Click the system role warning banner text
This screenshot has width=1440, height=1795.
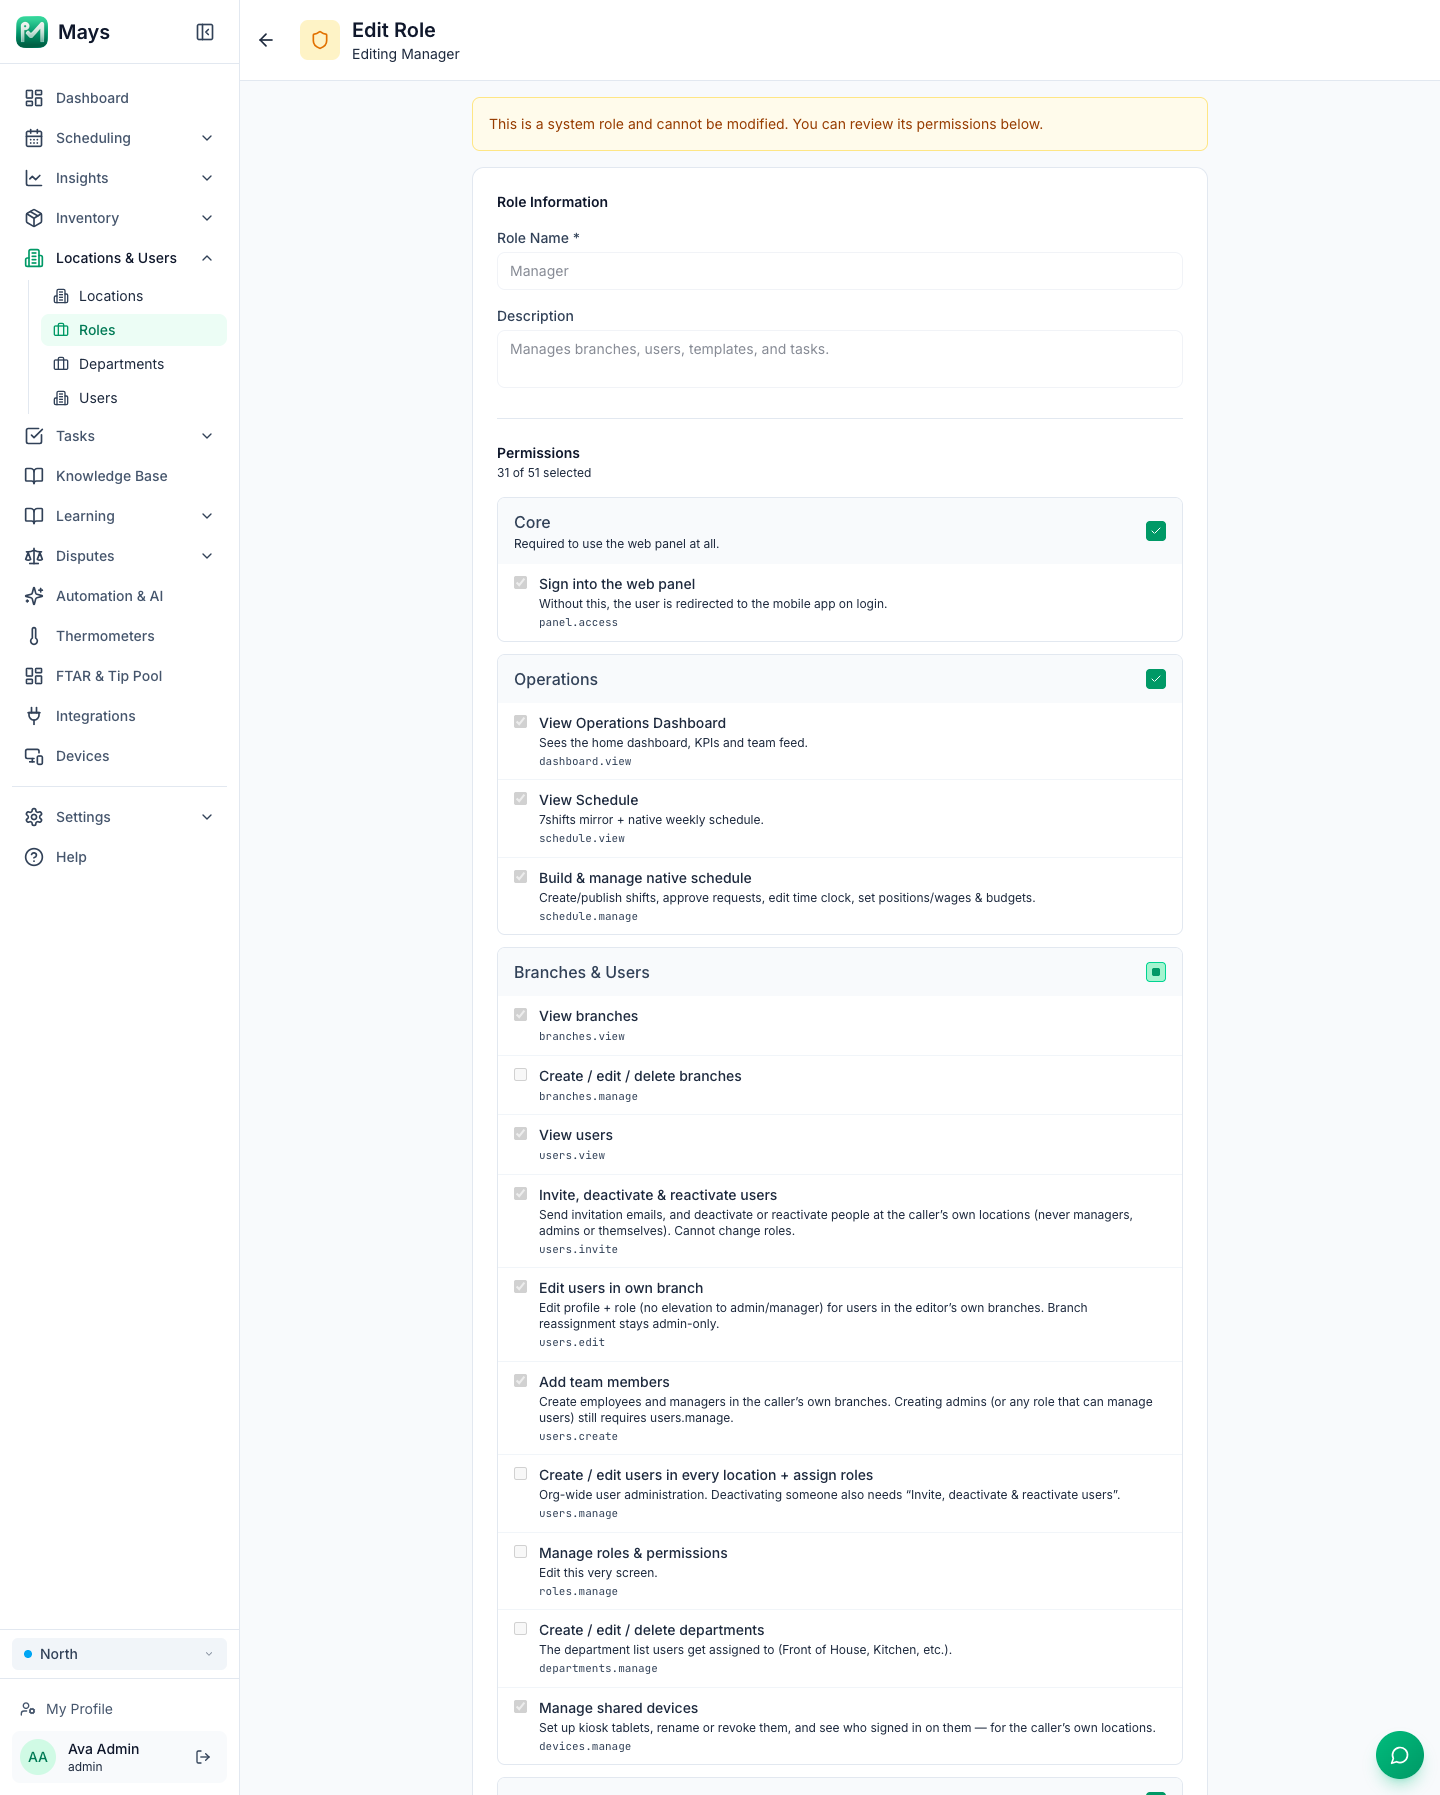[x=766, y=124]
